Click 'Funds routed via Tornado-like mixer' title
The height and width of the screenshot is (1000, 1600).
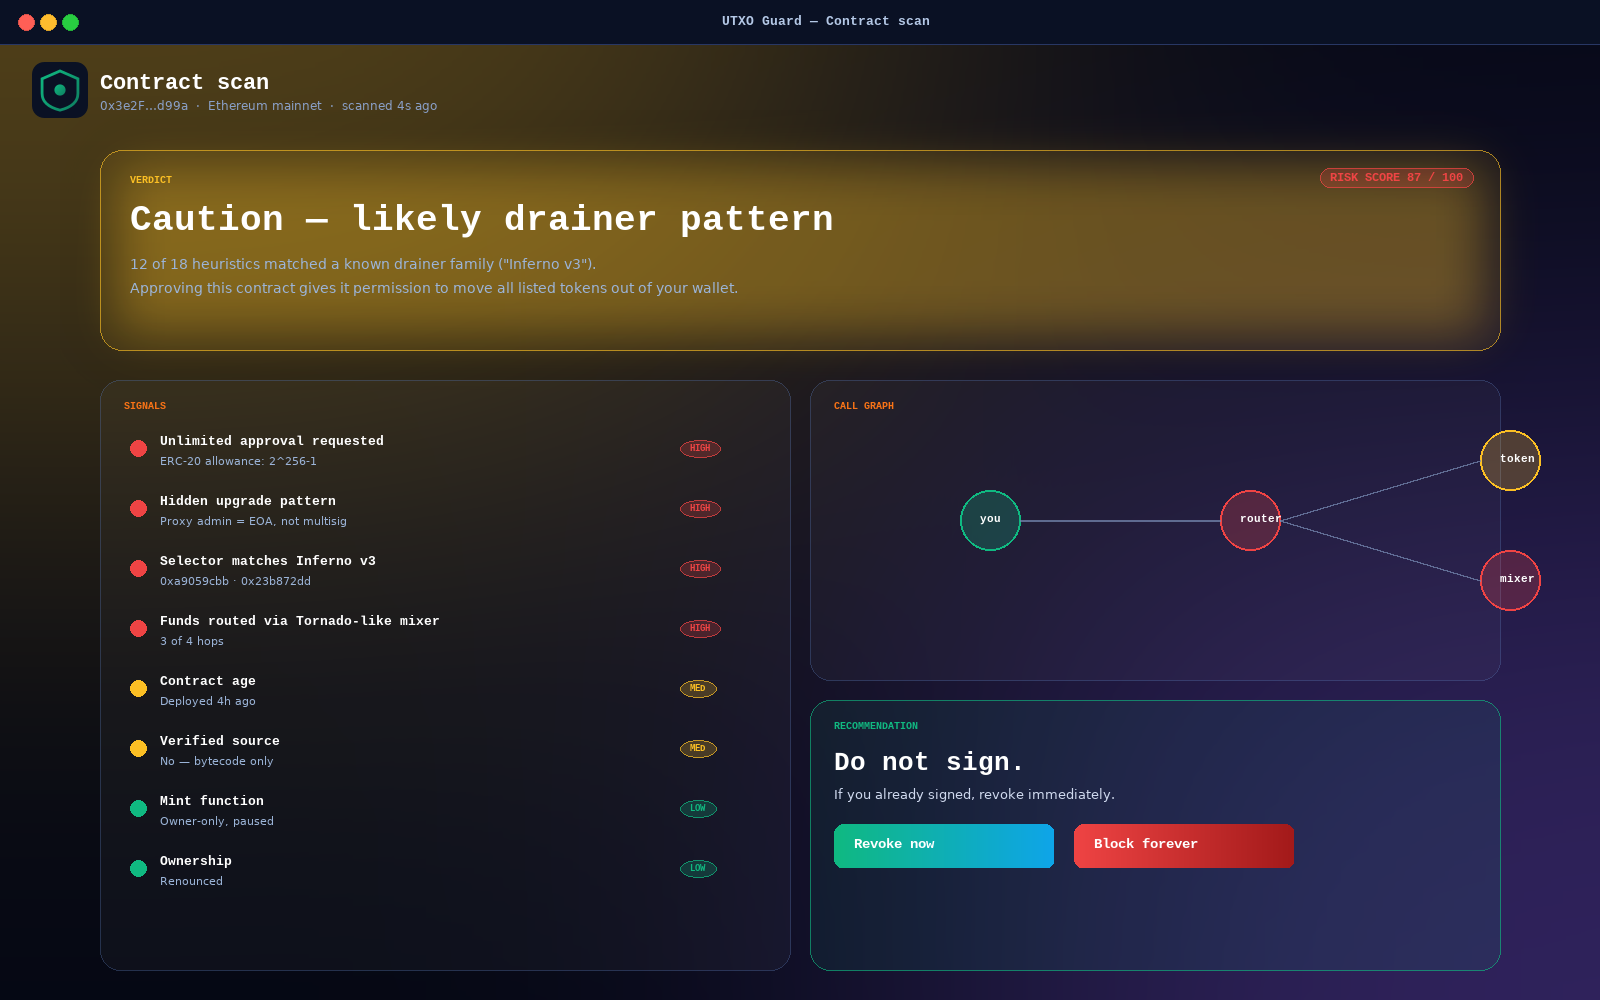300,621
